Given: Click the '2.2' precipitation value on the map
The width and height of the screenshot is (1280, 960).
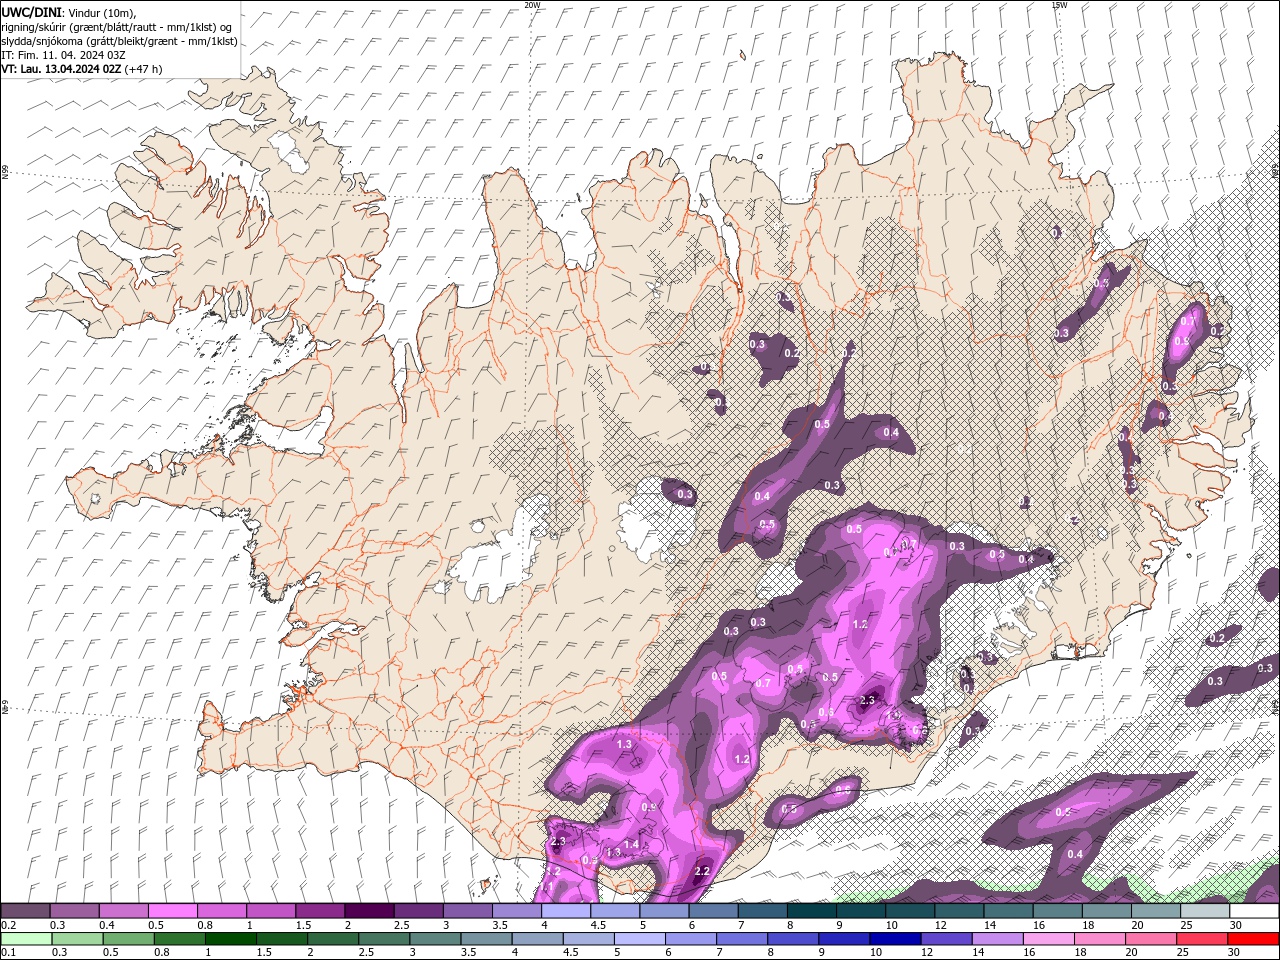Looking at the screenshot, I should [702, 871].
